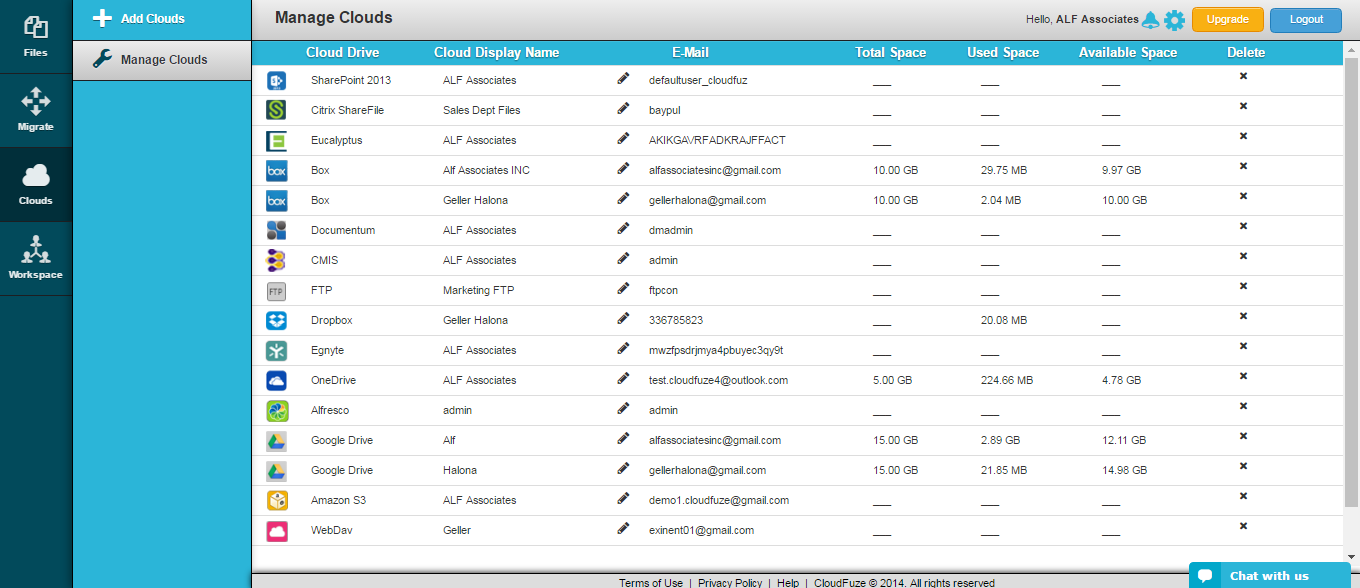Delete the Dropbox cloud
This screenshot has height=588, width=1360.
coord(1244,316)
